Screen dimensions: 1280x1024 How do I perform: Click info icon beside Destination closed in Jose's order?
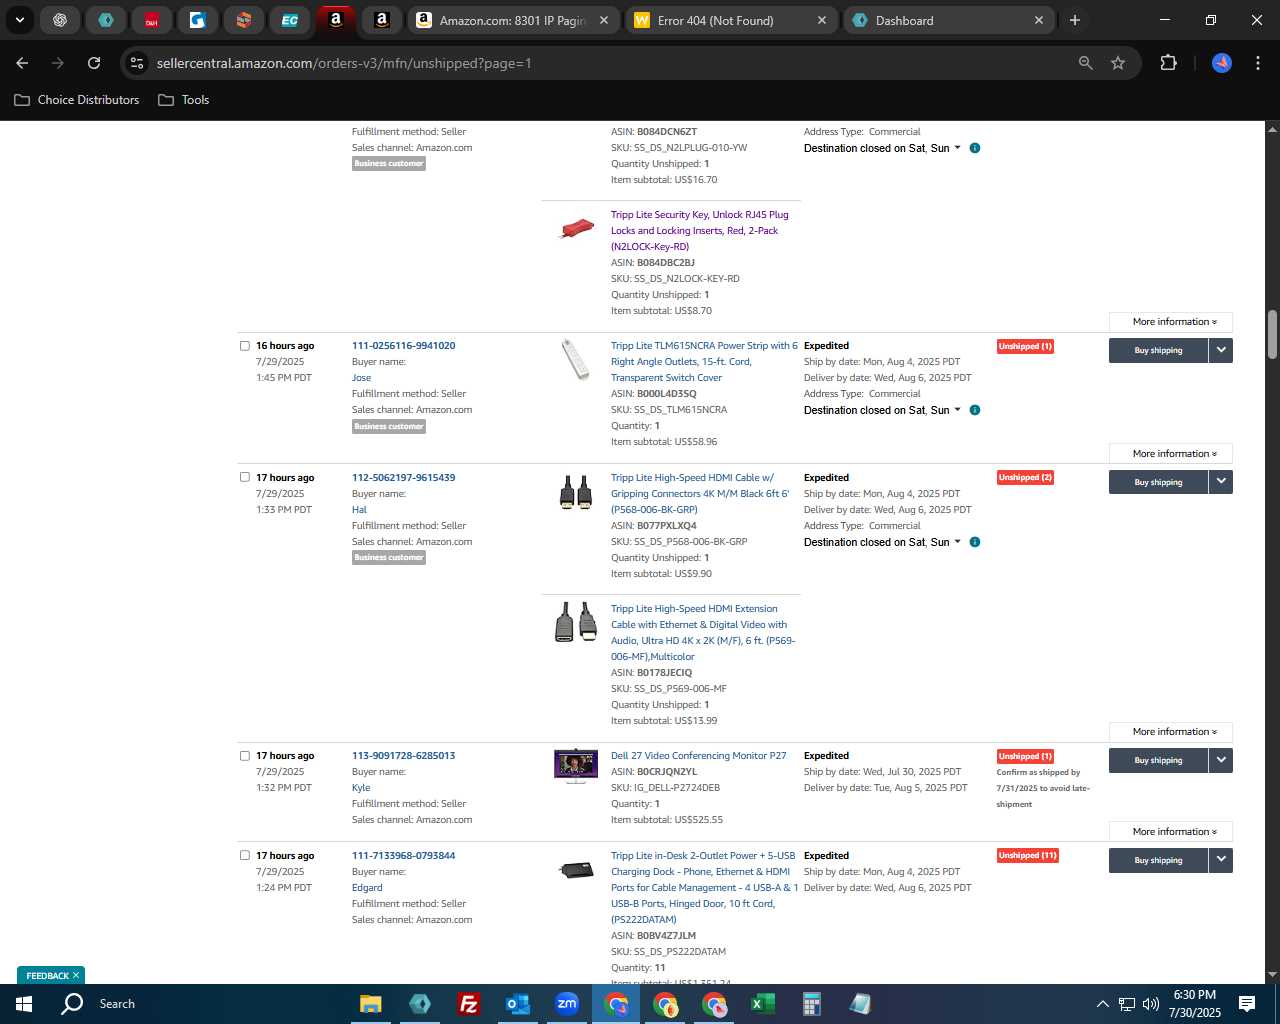(975, 410)
